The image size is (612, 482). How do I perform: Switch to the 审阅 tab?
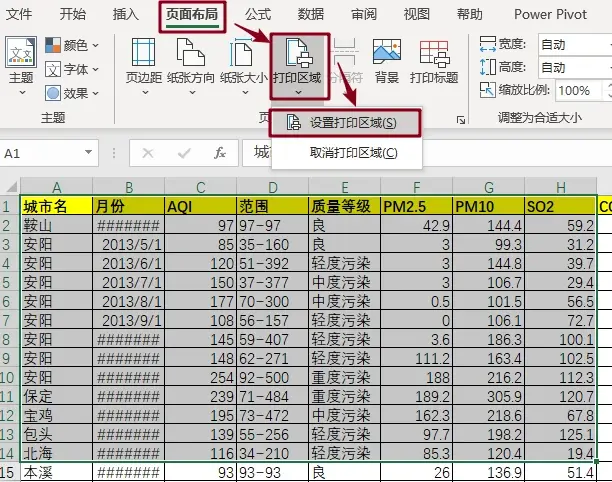[364, 14]
